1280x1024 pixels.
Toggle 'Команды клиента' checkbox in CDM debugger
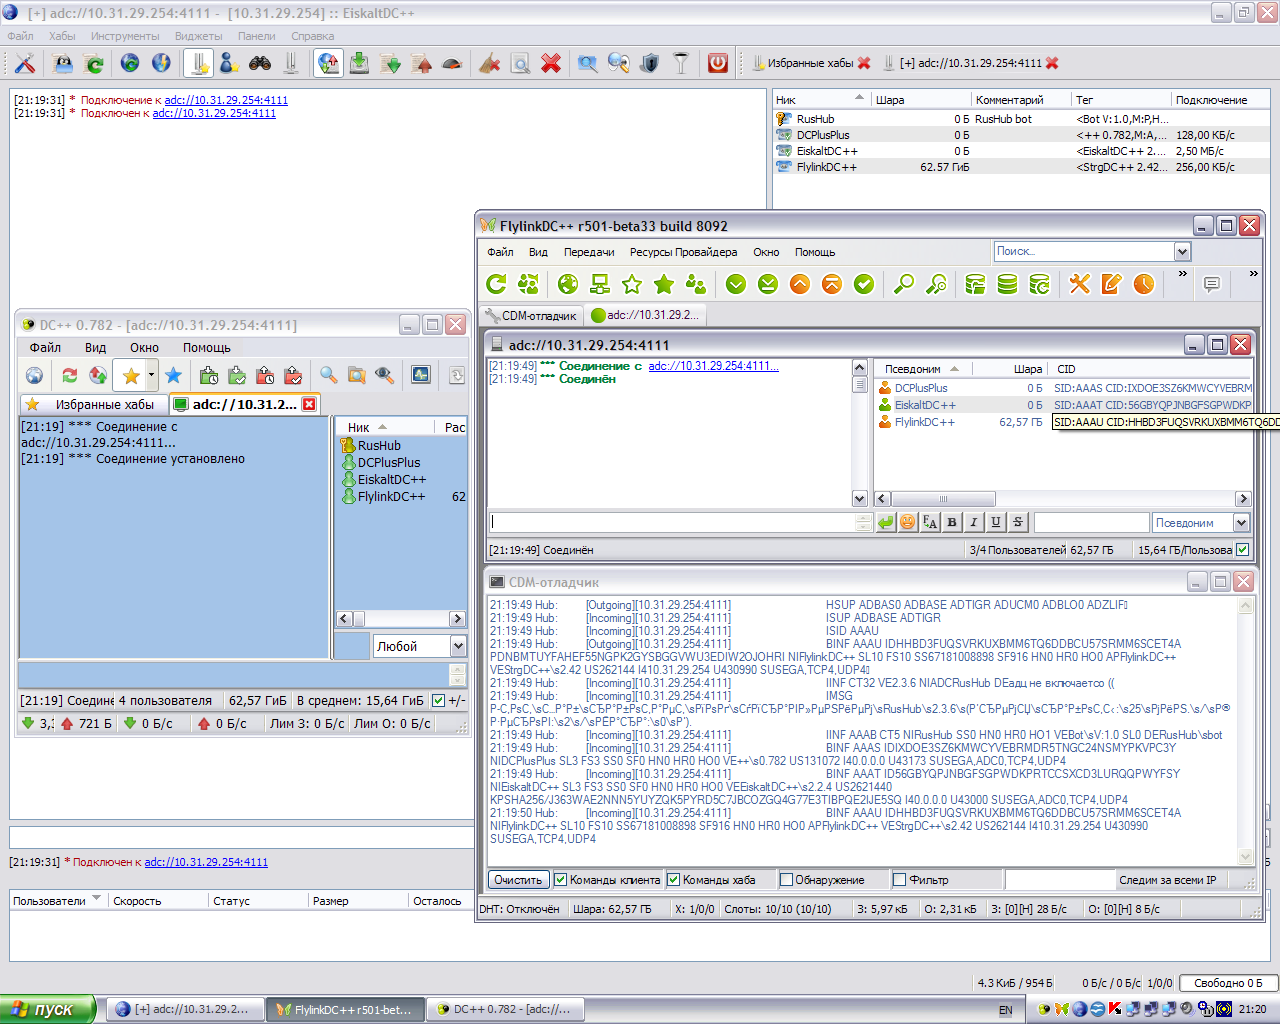pyautogui.click(x=561, y=880)
